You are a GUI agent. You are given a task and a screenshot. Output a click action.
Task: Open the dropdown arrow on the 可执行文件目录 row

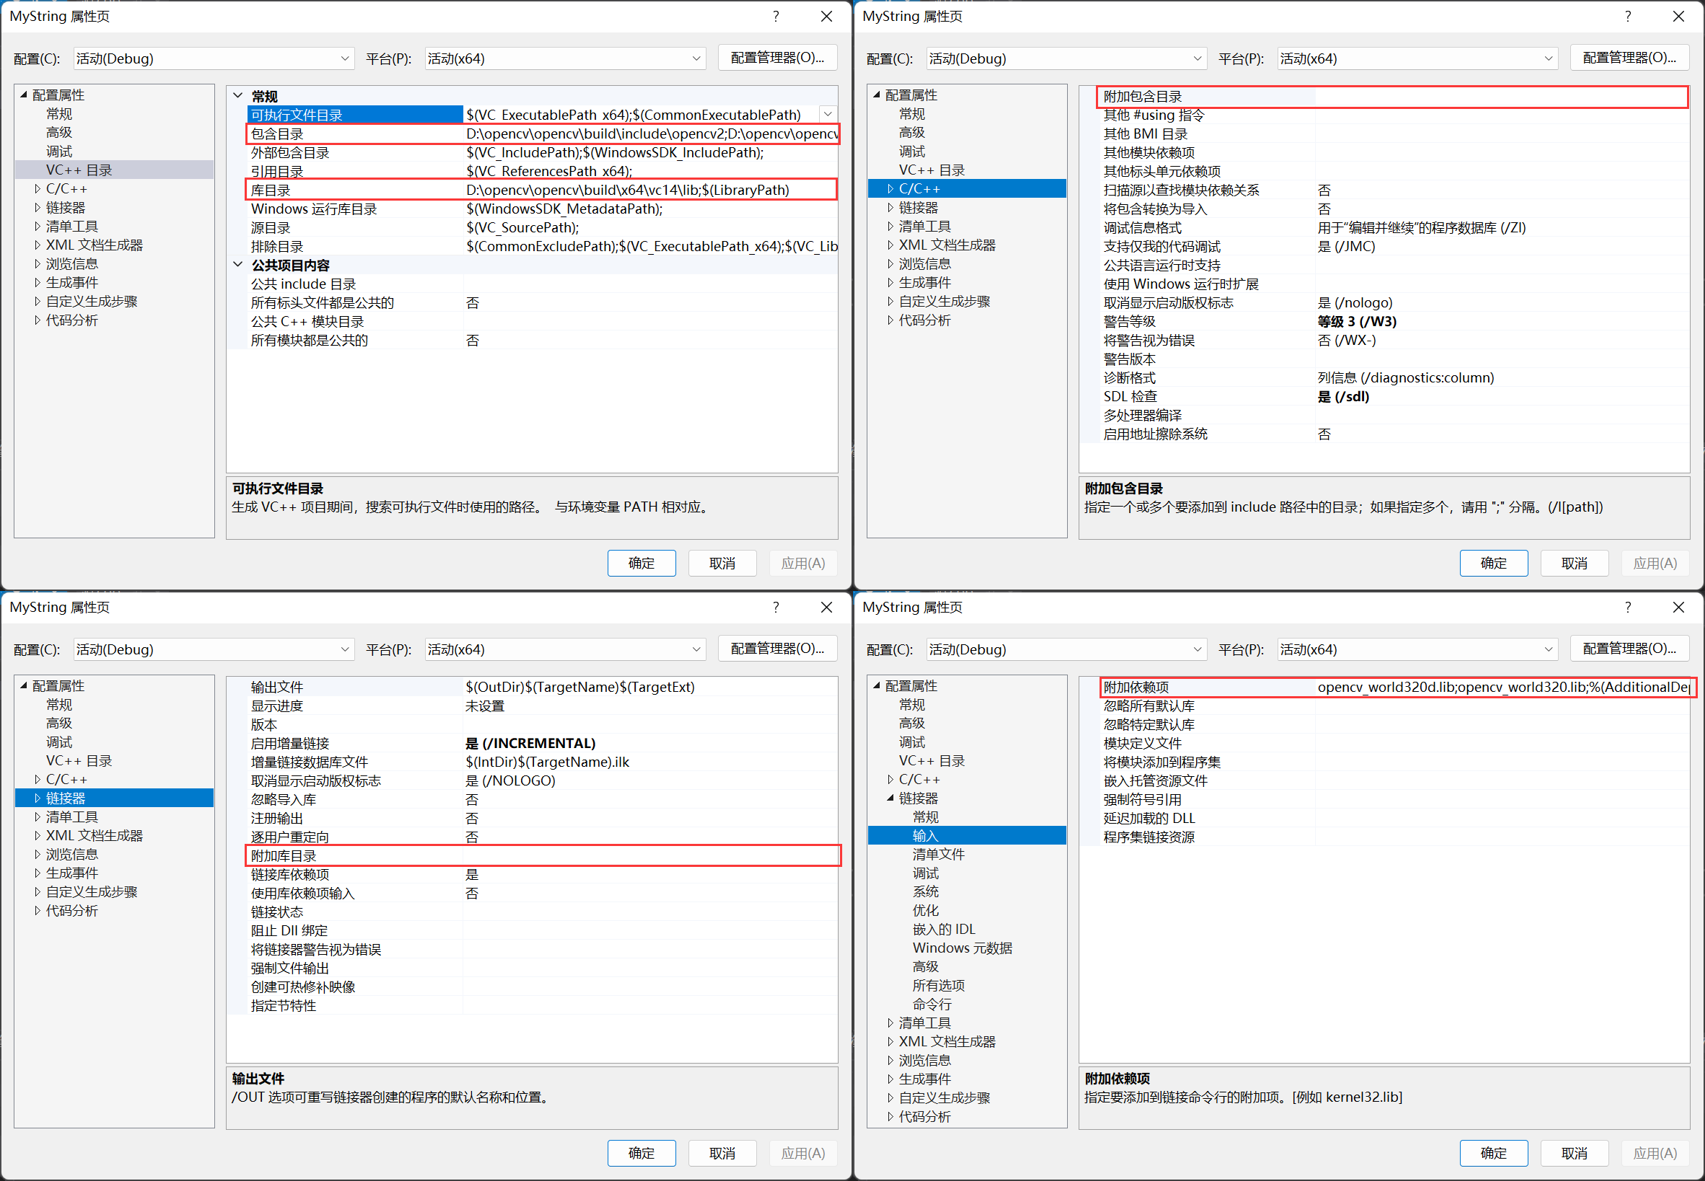click(828, 115)
